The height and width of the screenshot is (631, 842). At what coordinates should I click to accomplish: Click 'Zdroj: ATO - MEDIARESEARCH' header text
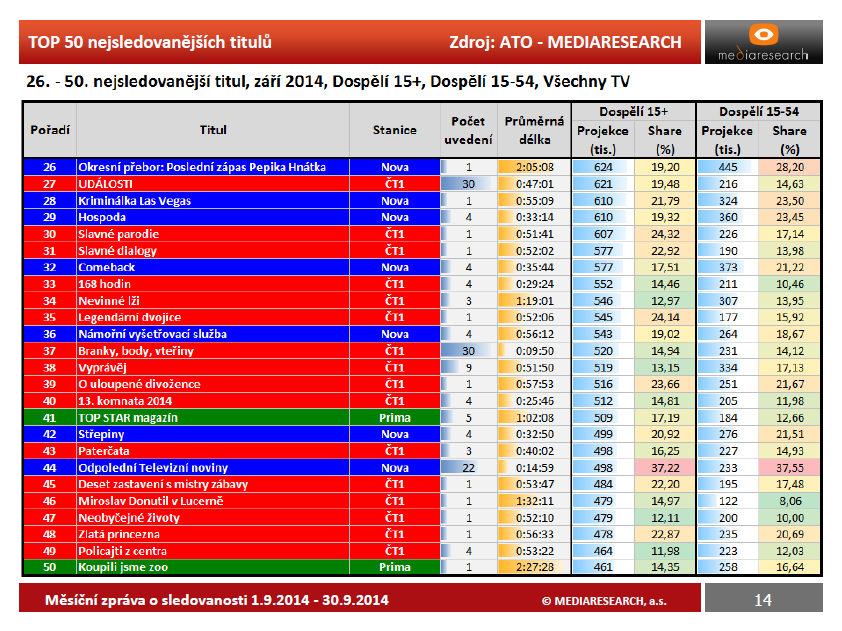(565, 42)
